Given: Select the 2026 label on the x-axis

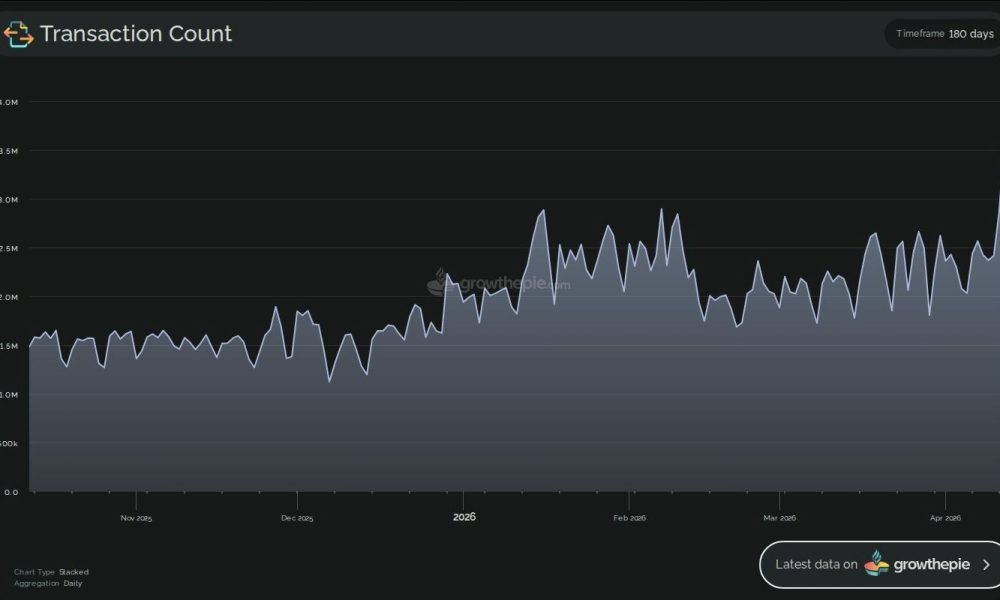Looking at the screenshot, I should click(x=464, y=517).
